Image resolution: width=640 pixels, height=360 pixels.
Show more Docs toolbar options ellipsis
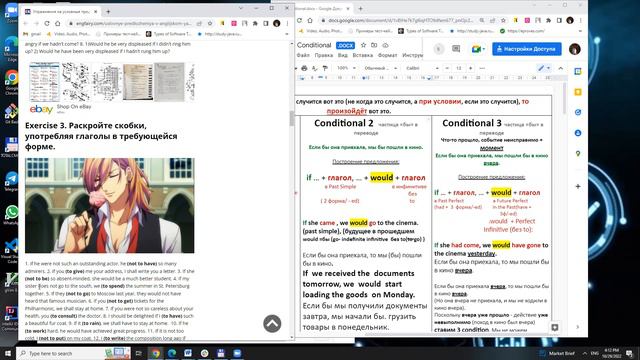(x=482, y=68)
